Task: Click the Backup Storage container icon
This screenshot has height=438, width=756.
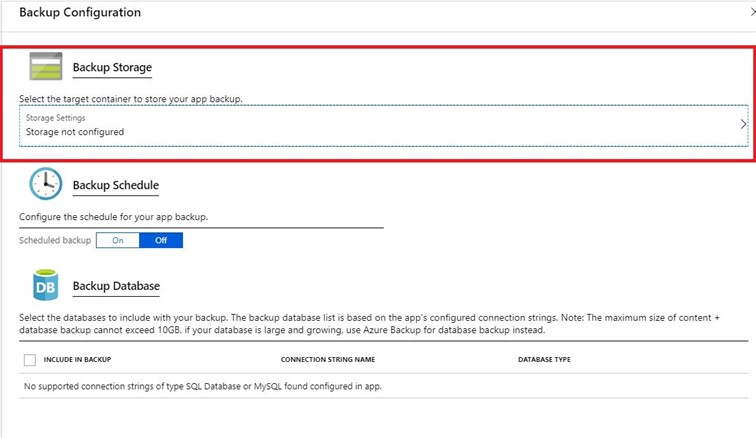Action: [46, 66]
